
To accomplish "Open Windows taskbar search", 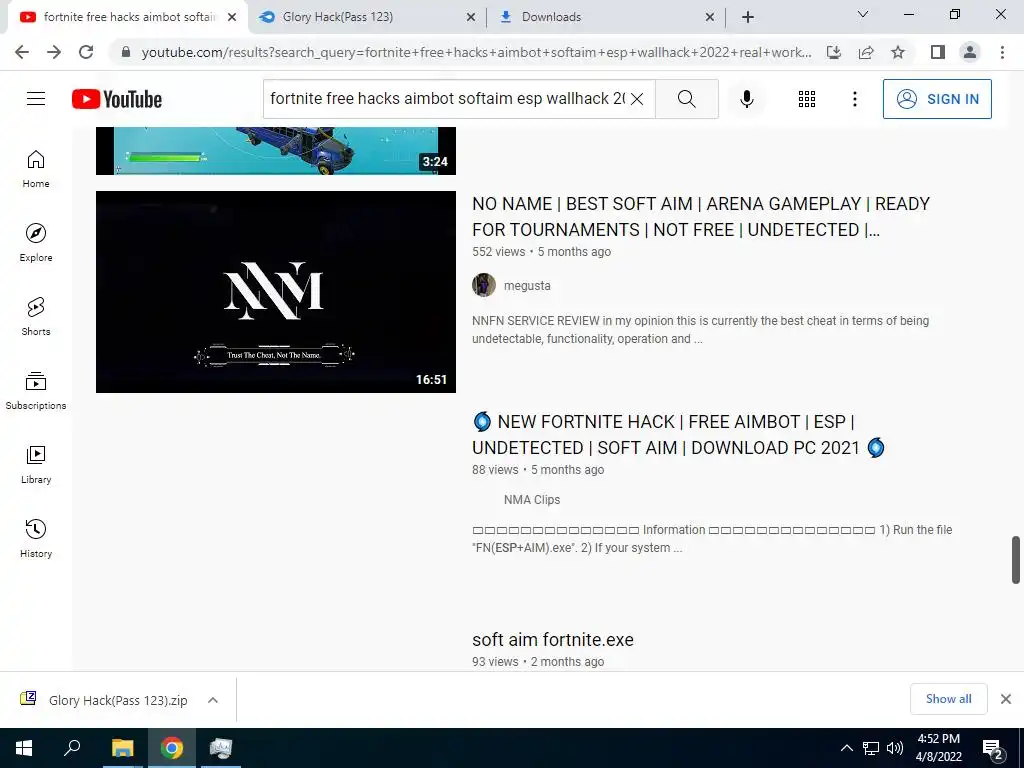I will pos(72,748).
